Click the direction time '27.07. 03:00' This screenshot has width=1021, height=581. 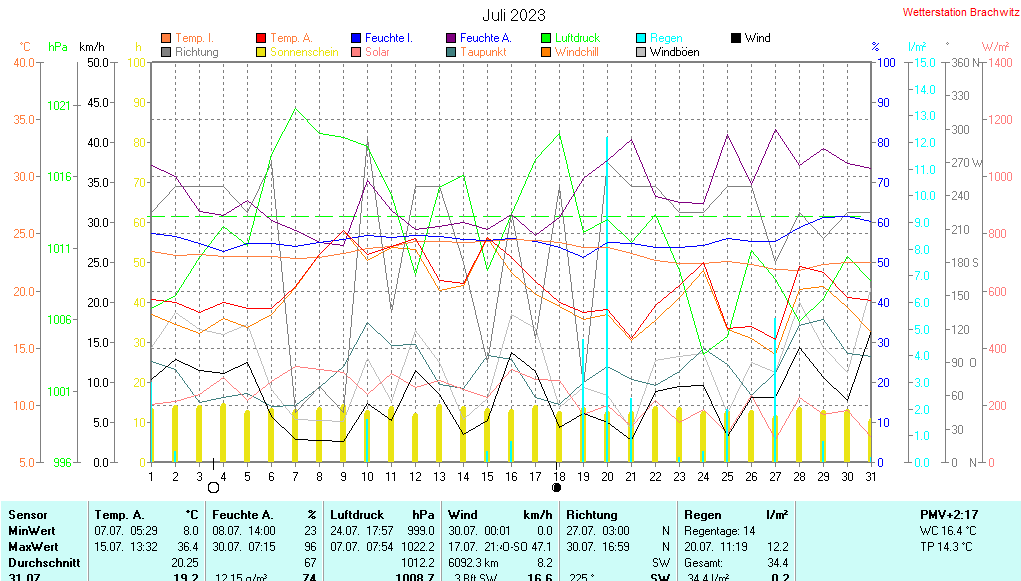pyautogui.click(x=598, y=531)
